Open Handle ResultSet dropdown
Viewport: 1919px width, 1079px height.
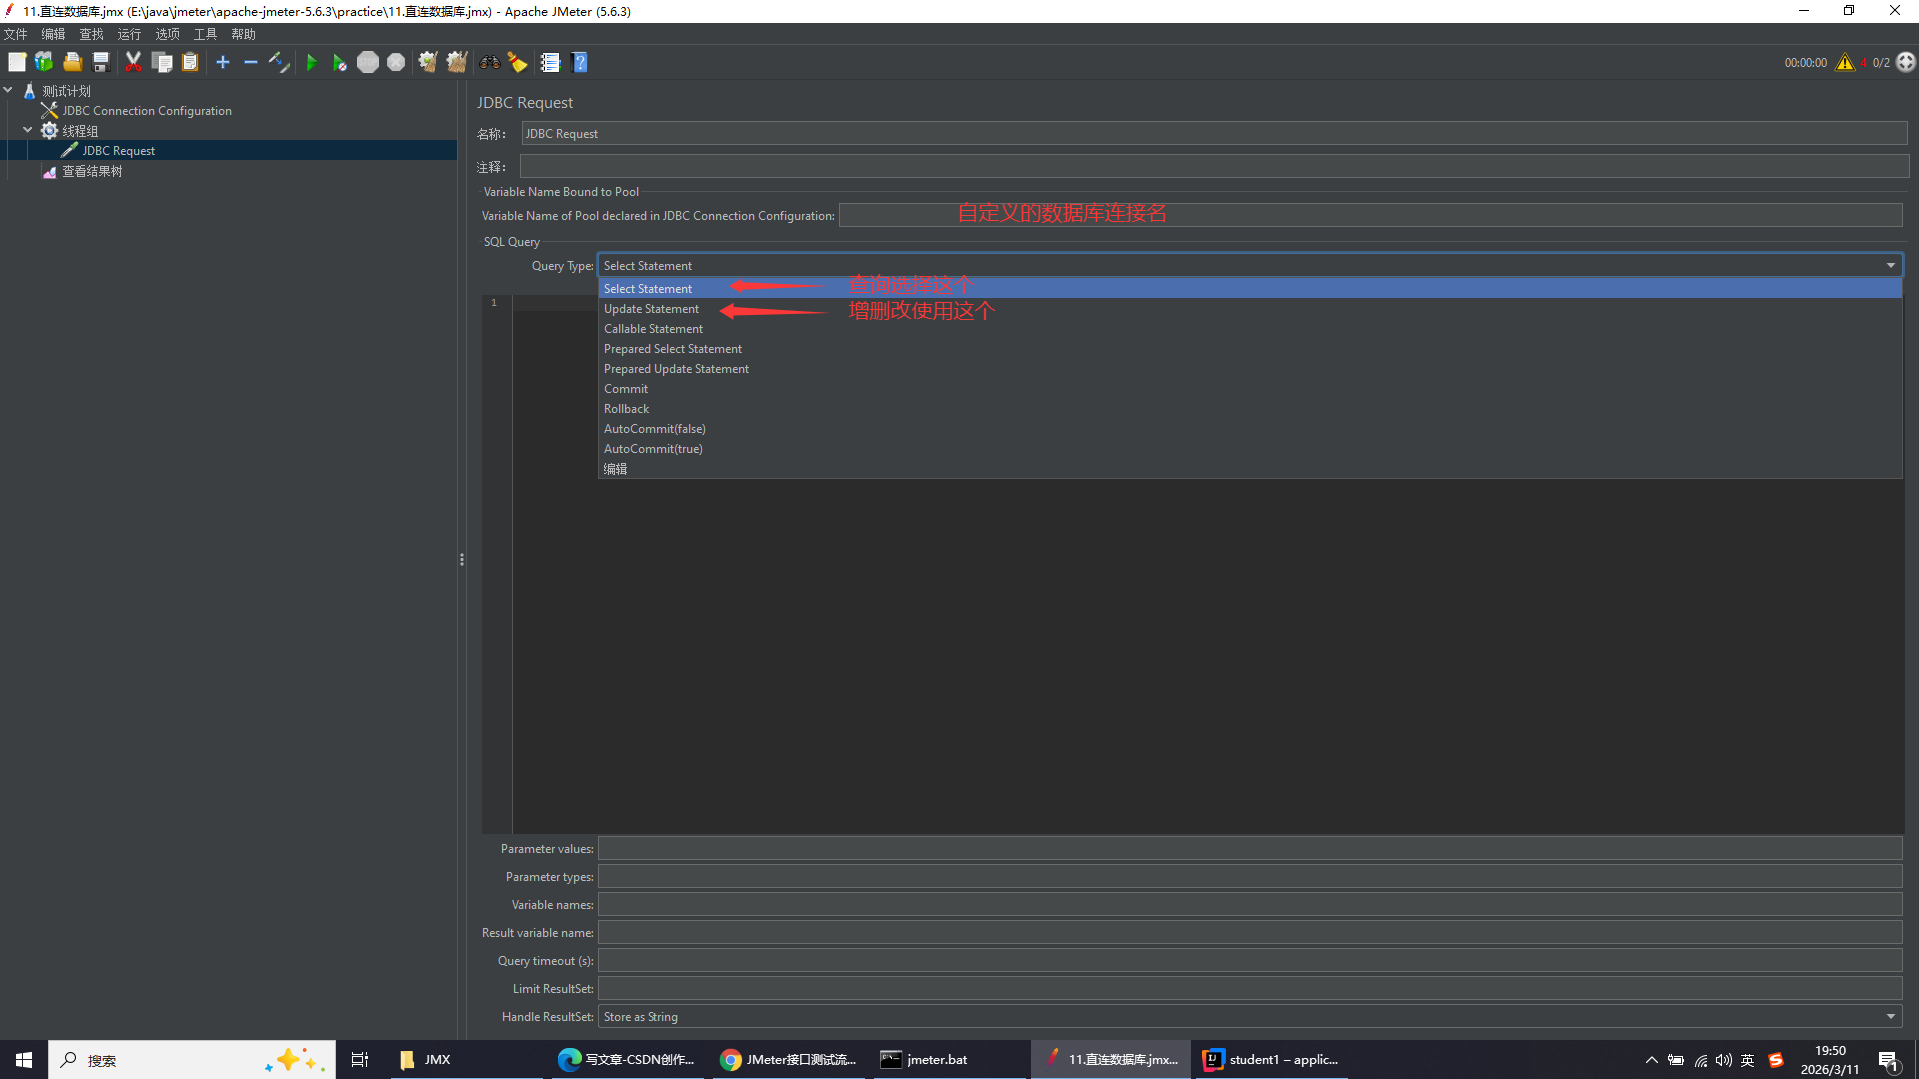(x=1250, y=1016)
